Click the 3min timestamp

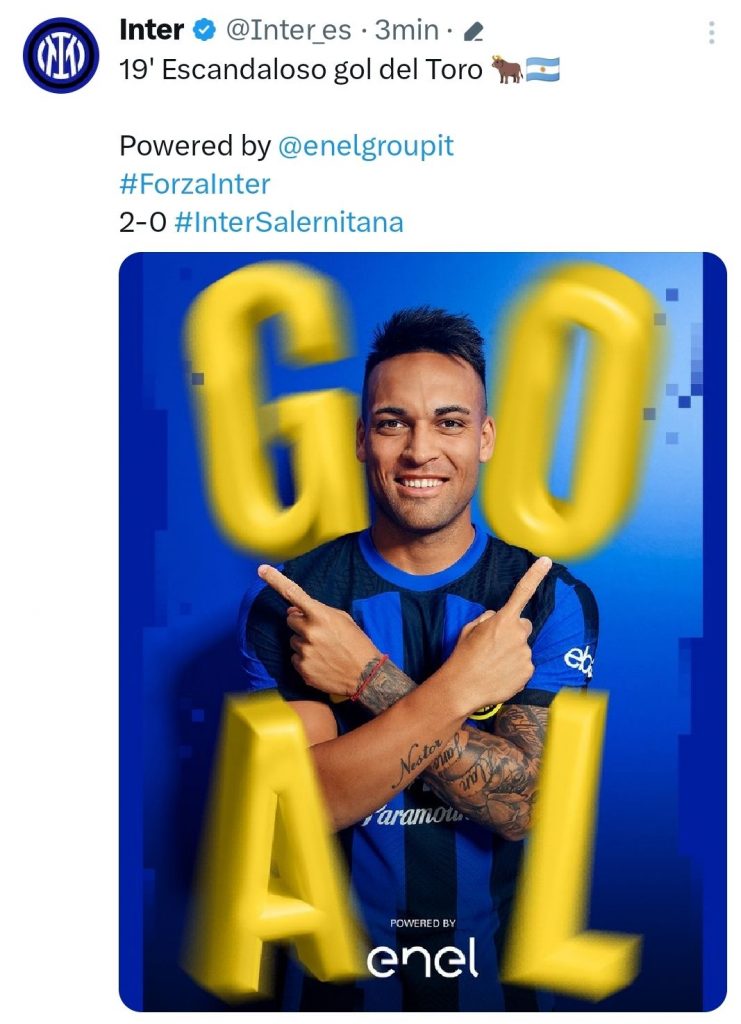(x=406, y=31)
